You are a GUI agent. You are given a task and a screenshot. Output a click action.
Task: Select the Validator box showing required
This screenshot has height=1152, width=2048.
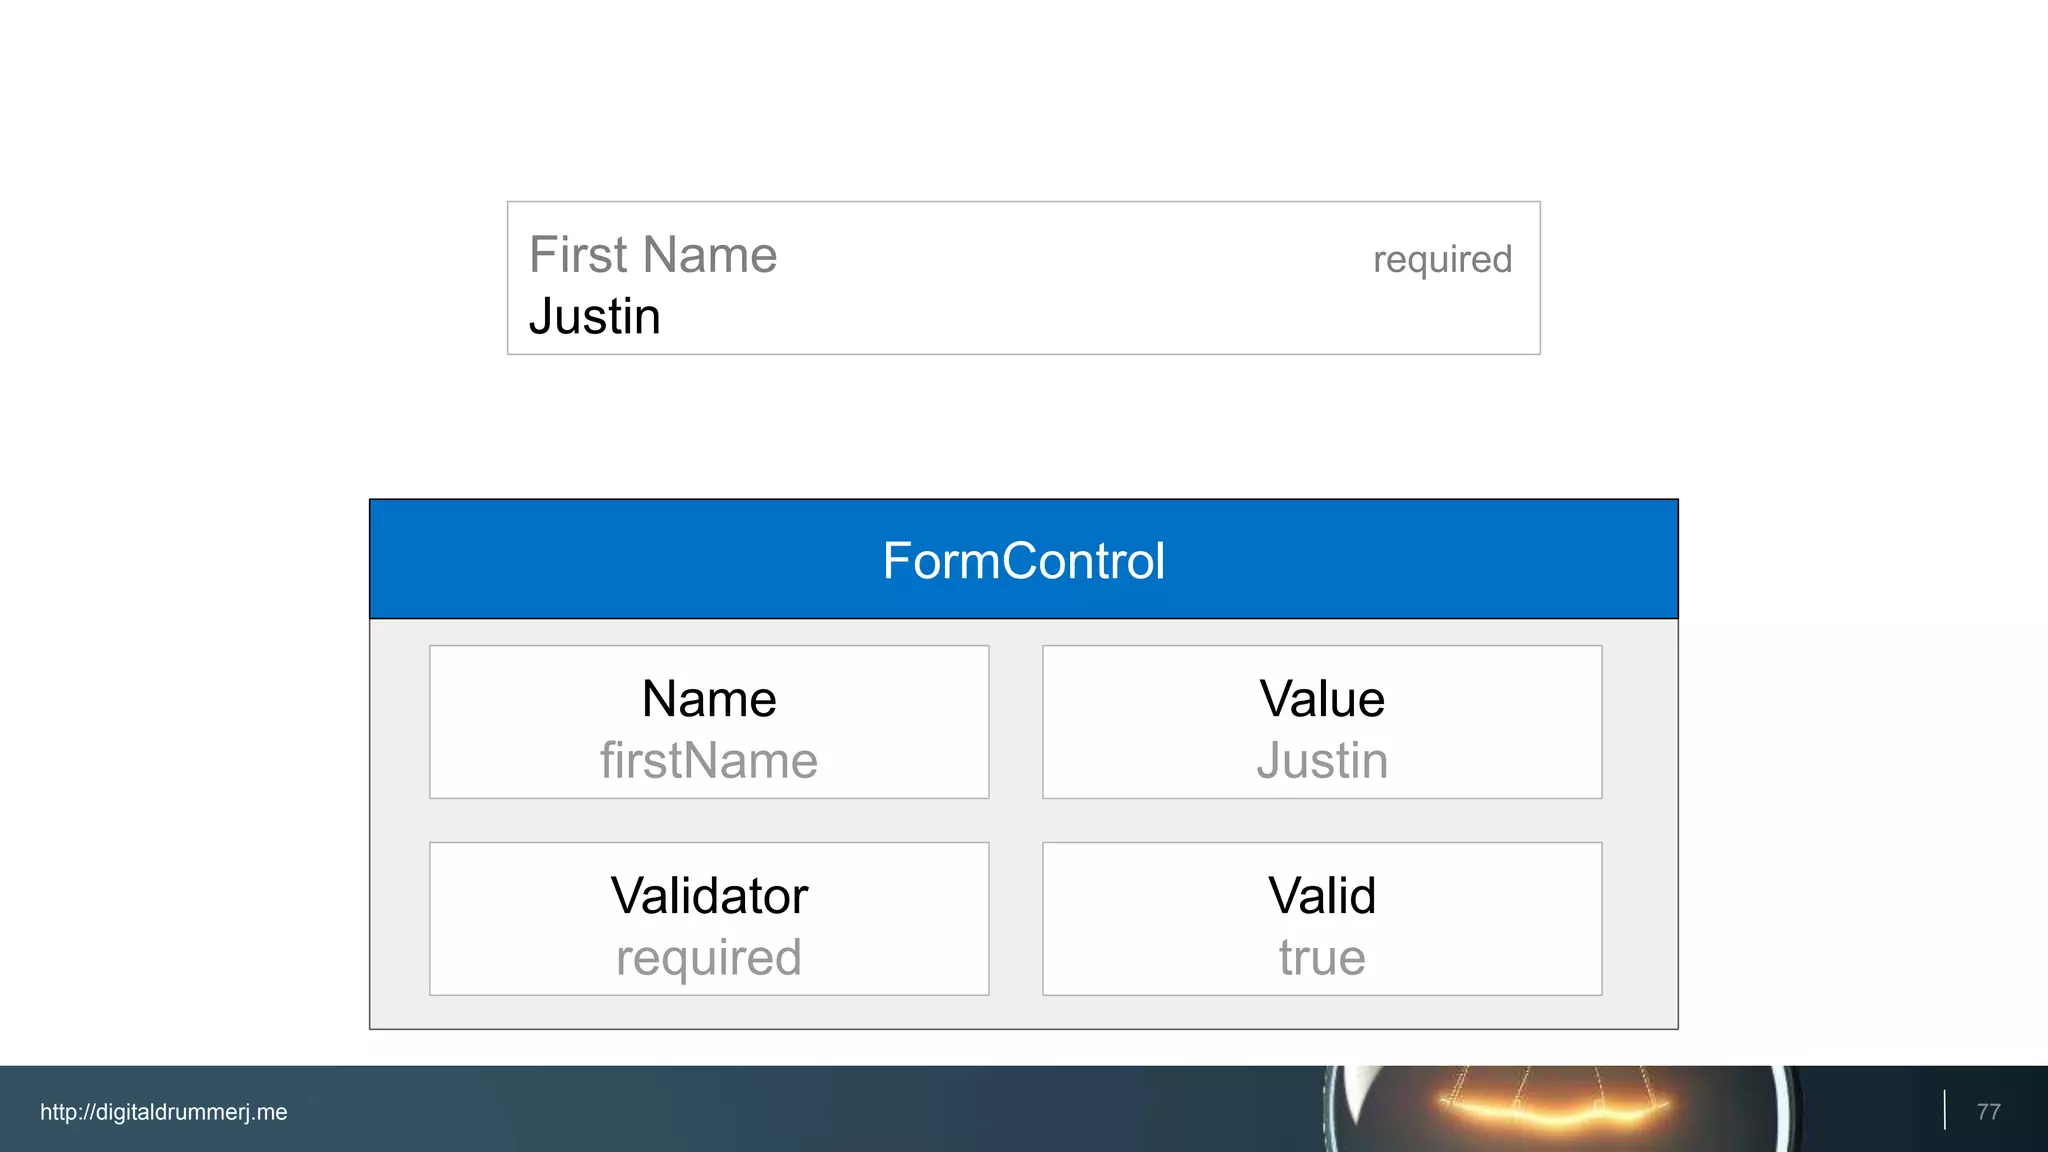(x=709, y=919)
